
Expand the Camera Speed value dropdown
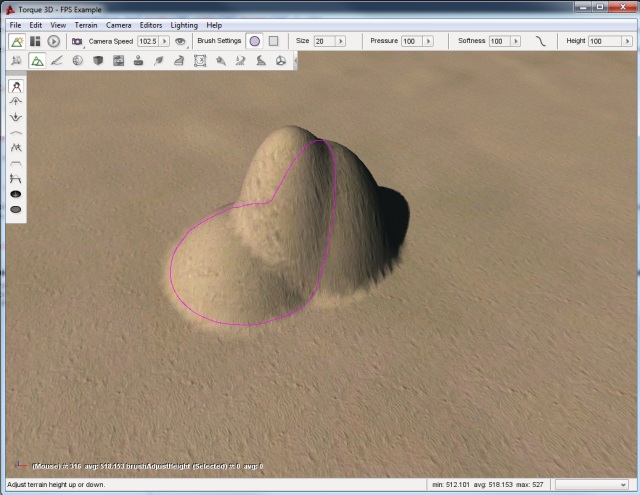point(164,42)
